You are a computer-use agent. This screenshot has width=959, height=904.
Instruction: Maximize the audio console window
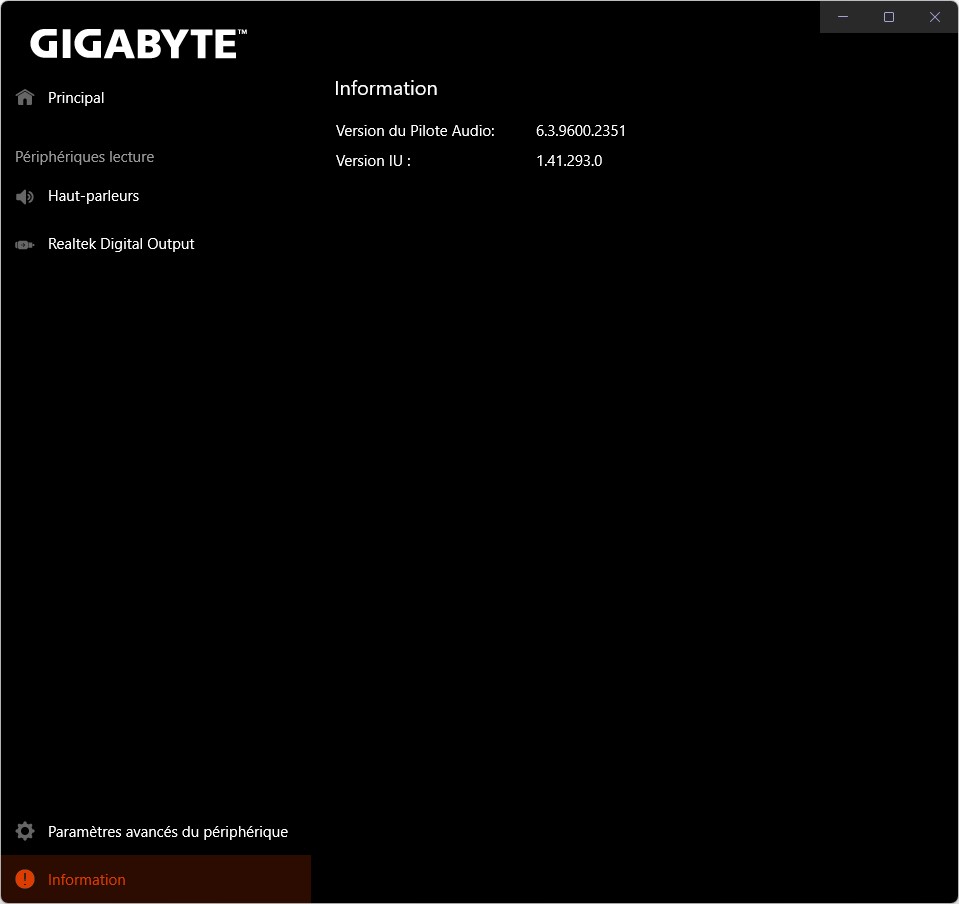889,17
